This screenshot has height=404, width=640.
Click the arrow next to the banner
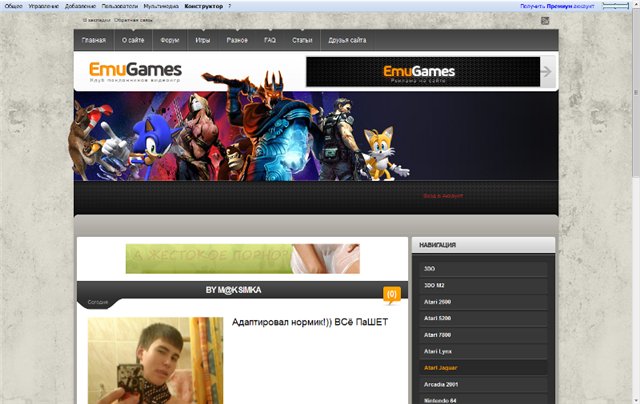(x=546, y=72)
